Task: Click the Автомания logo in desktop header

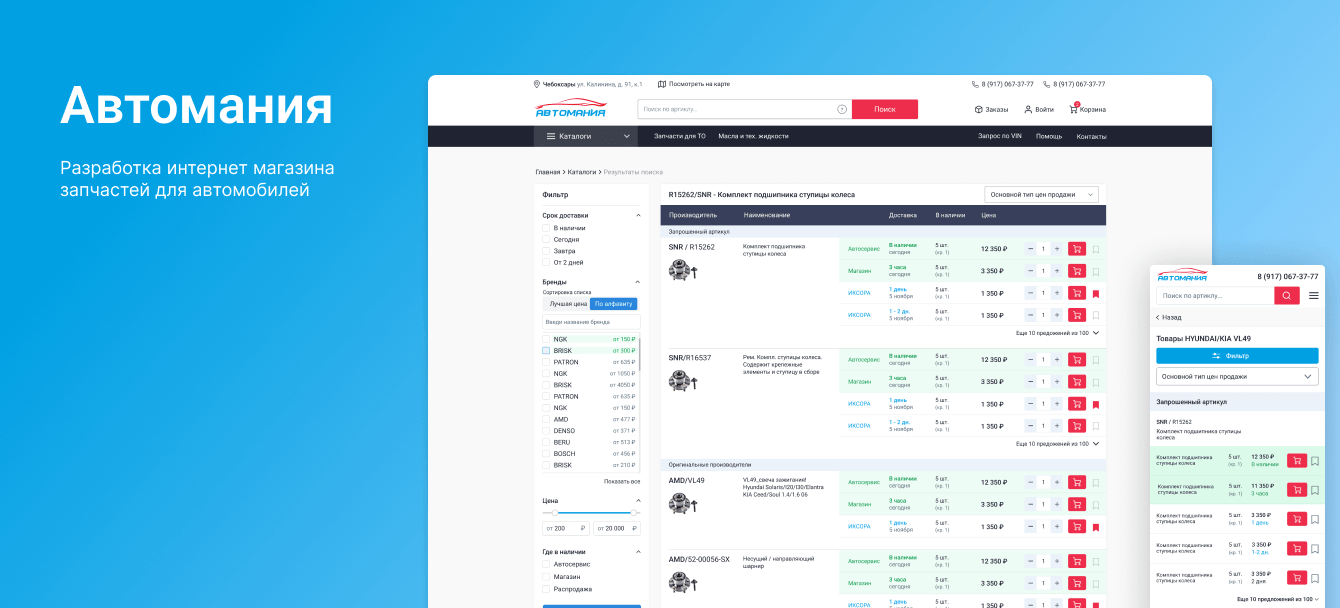Action: point(570,109)
